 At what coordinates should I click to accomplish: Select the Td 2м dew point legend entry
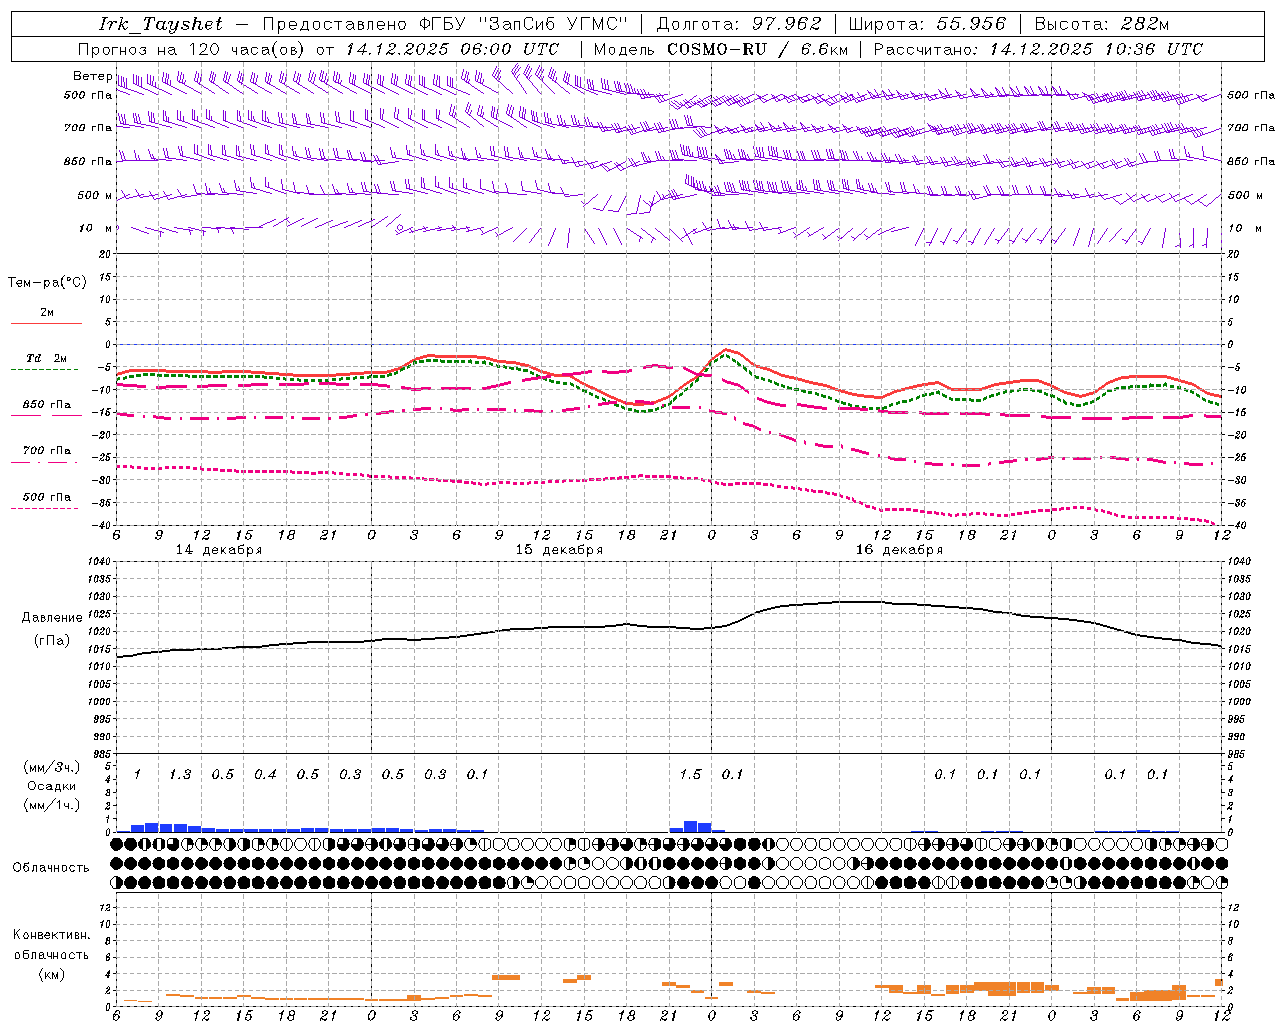pyautogui.click(x=47, y=358)
